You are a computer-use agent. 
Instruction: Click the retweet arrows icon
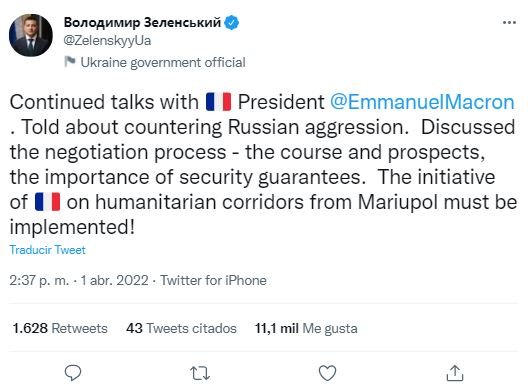tap(200, 373)
